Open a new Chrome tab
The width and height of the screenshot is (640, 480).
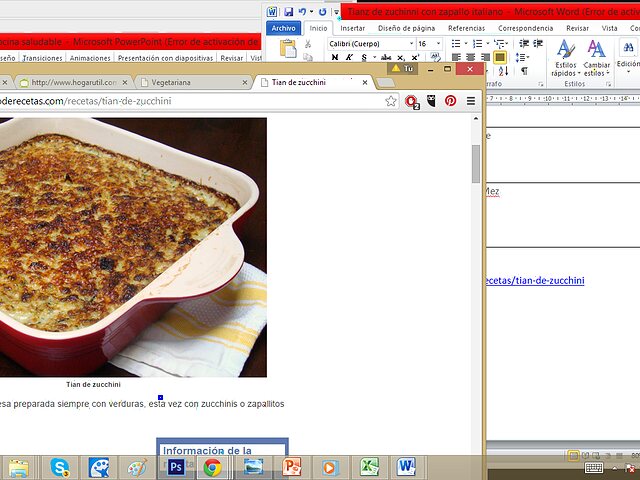[x=385, y=83]
